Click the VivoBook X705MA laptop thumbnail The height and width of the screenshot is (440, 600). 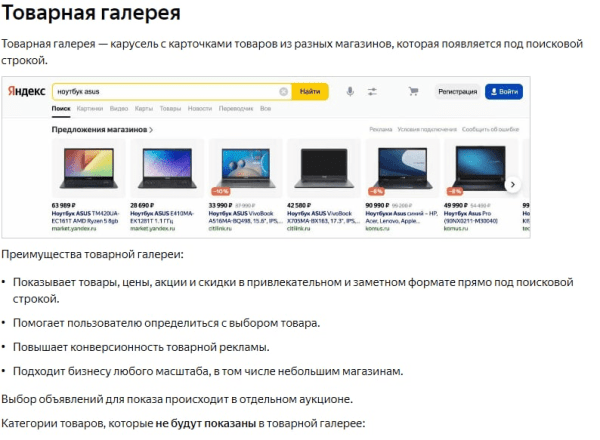[x=324, y=168]
